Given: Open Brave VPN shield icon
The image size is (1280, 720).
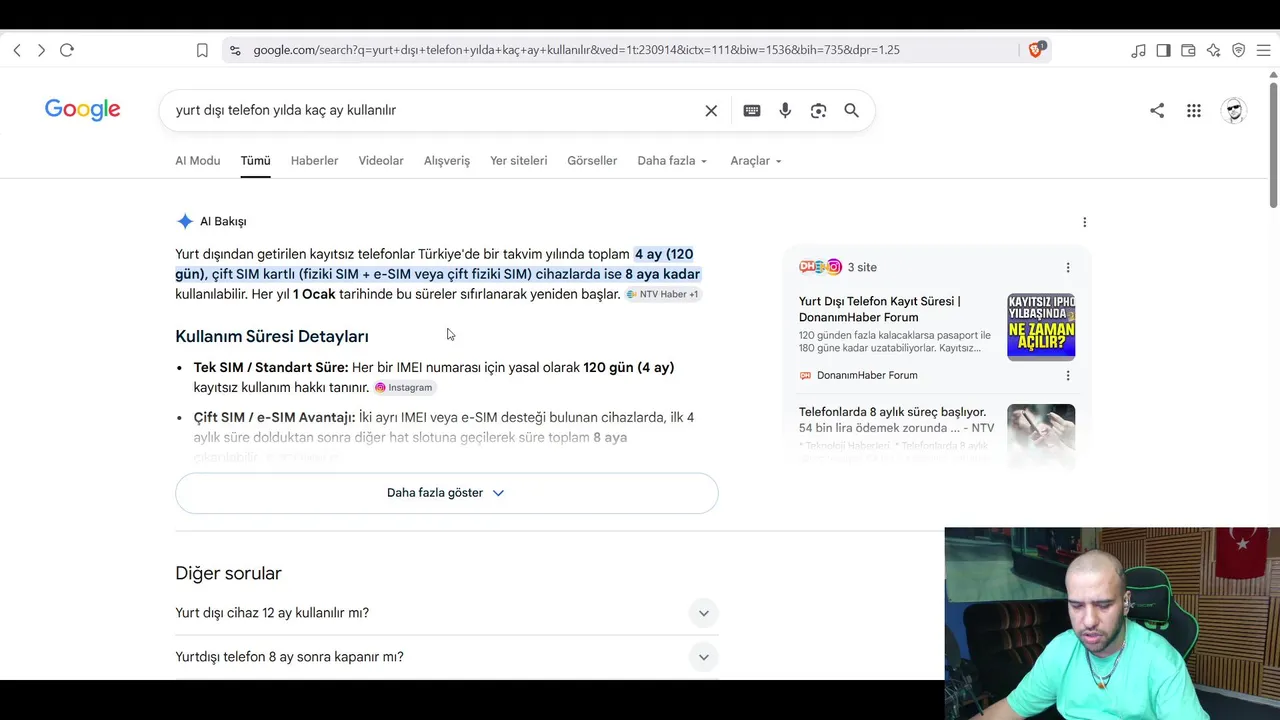Looking at the screenshot, I should point(1238,50).
